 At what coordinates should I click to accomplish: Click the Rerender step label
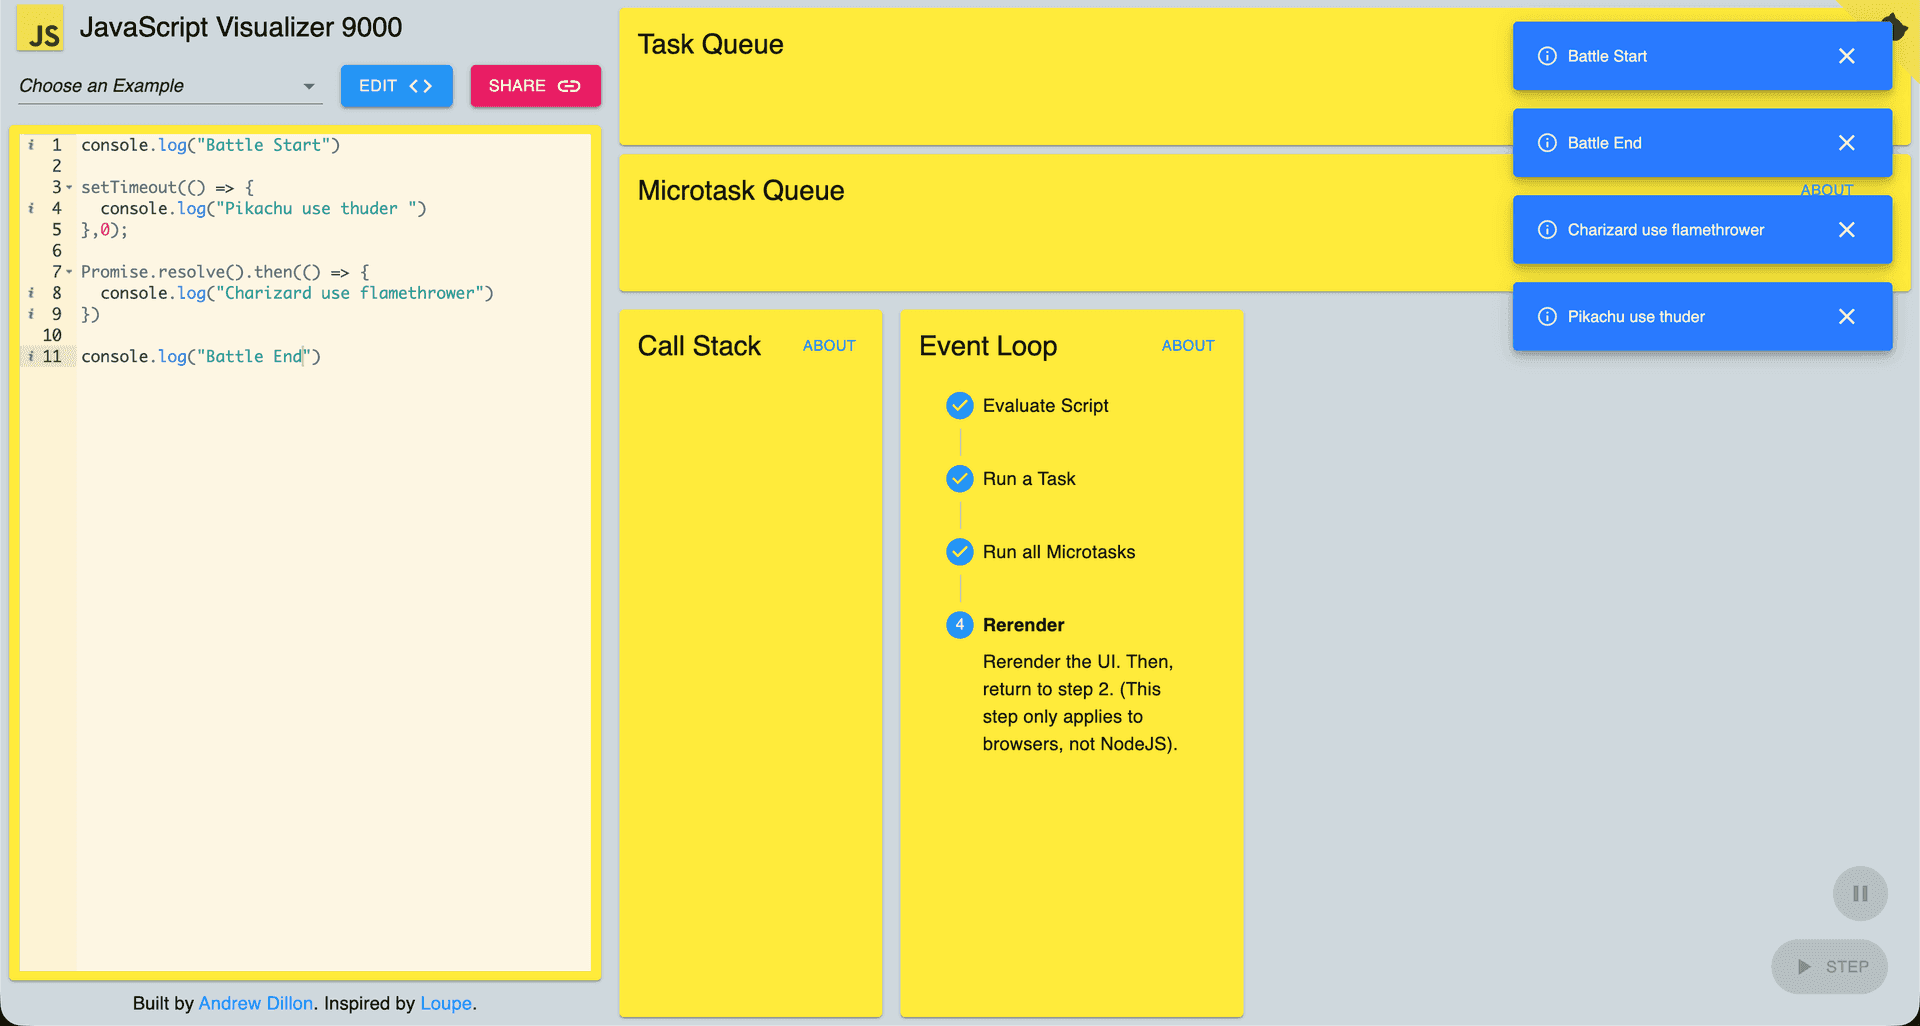[x=1023, y=625]
